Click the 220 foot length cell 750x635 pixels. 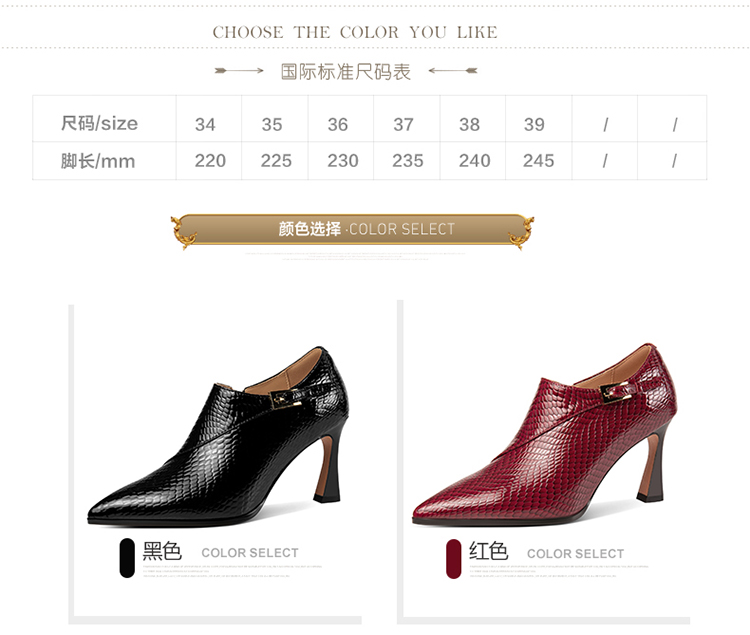pos(210,161)
